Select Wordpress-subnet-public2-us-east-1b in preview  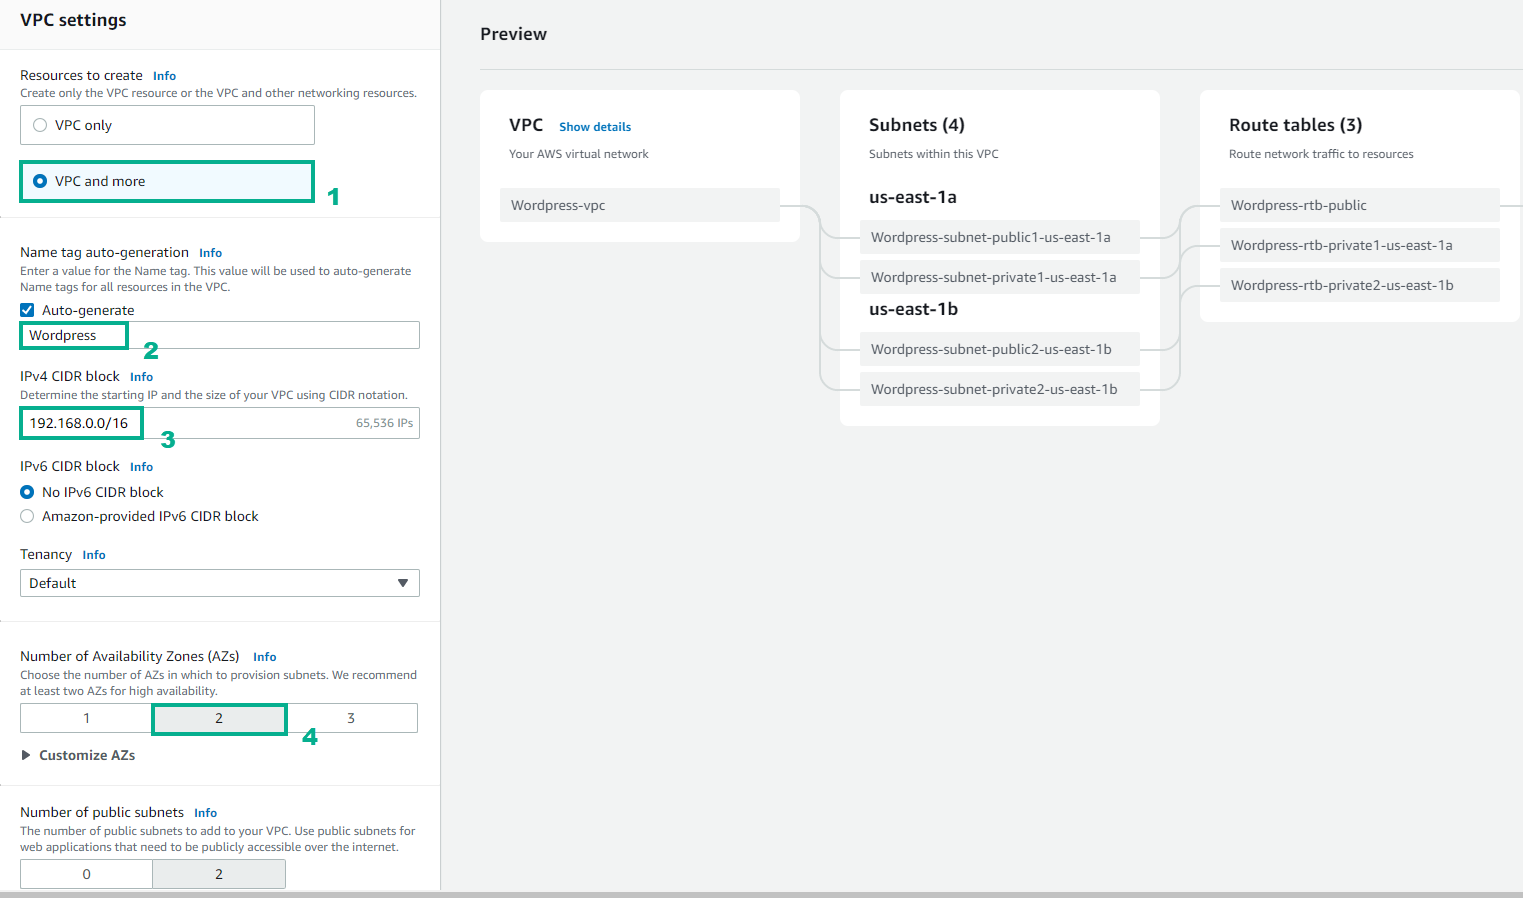1000,349
